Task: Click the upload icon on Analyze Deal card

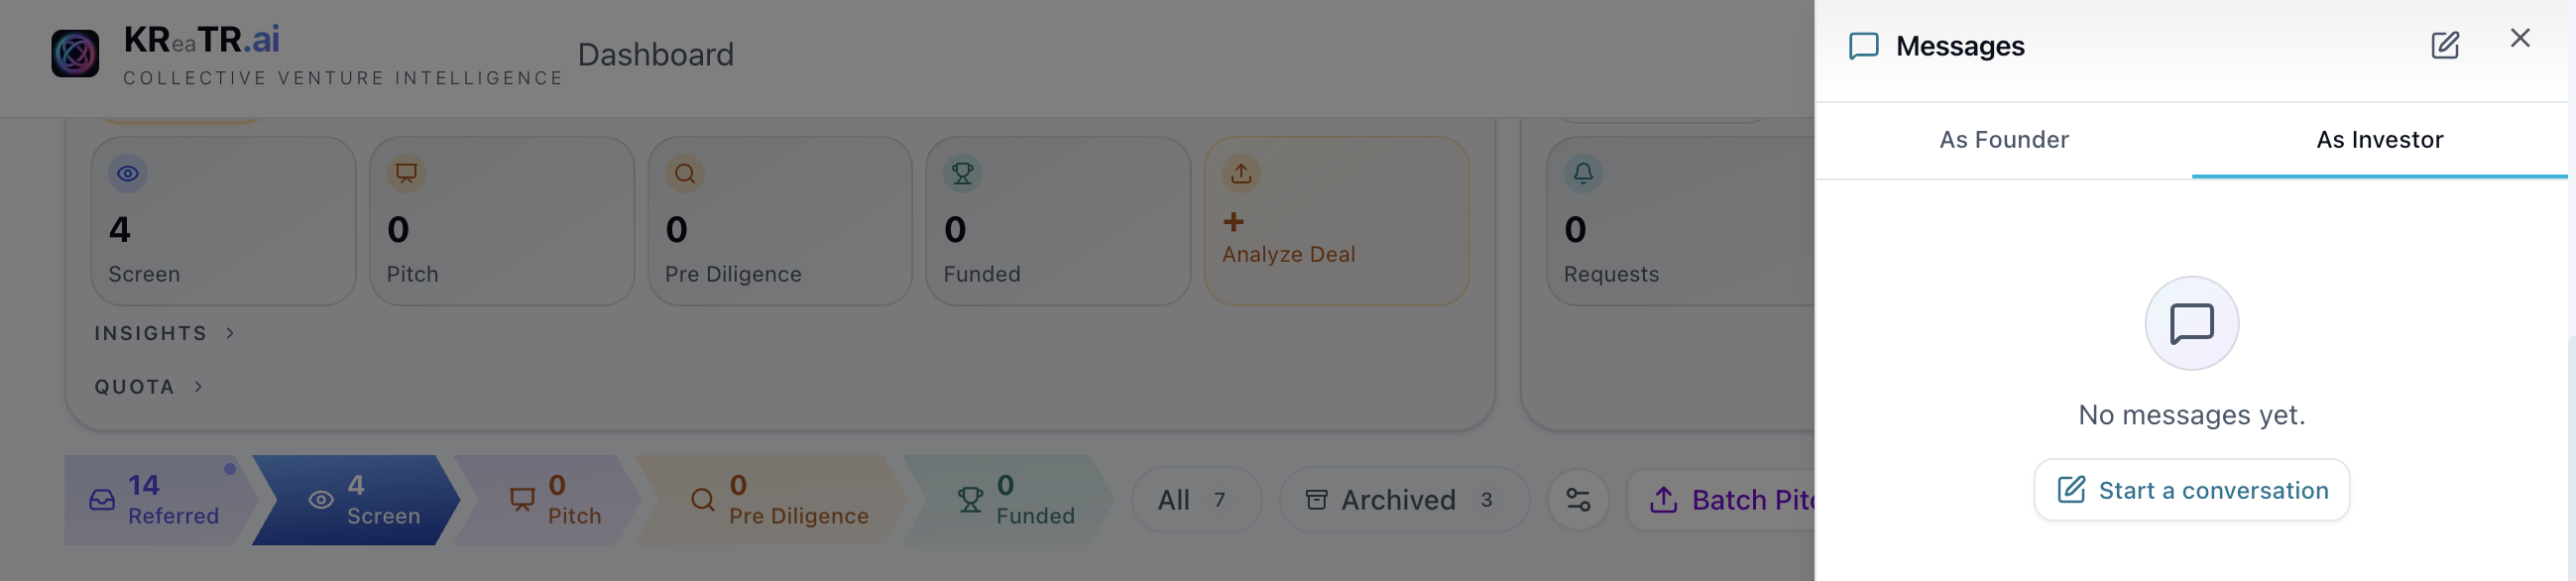Action: click(1240, 173)
